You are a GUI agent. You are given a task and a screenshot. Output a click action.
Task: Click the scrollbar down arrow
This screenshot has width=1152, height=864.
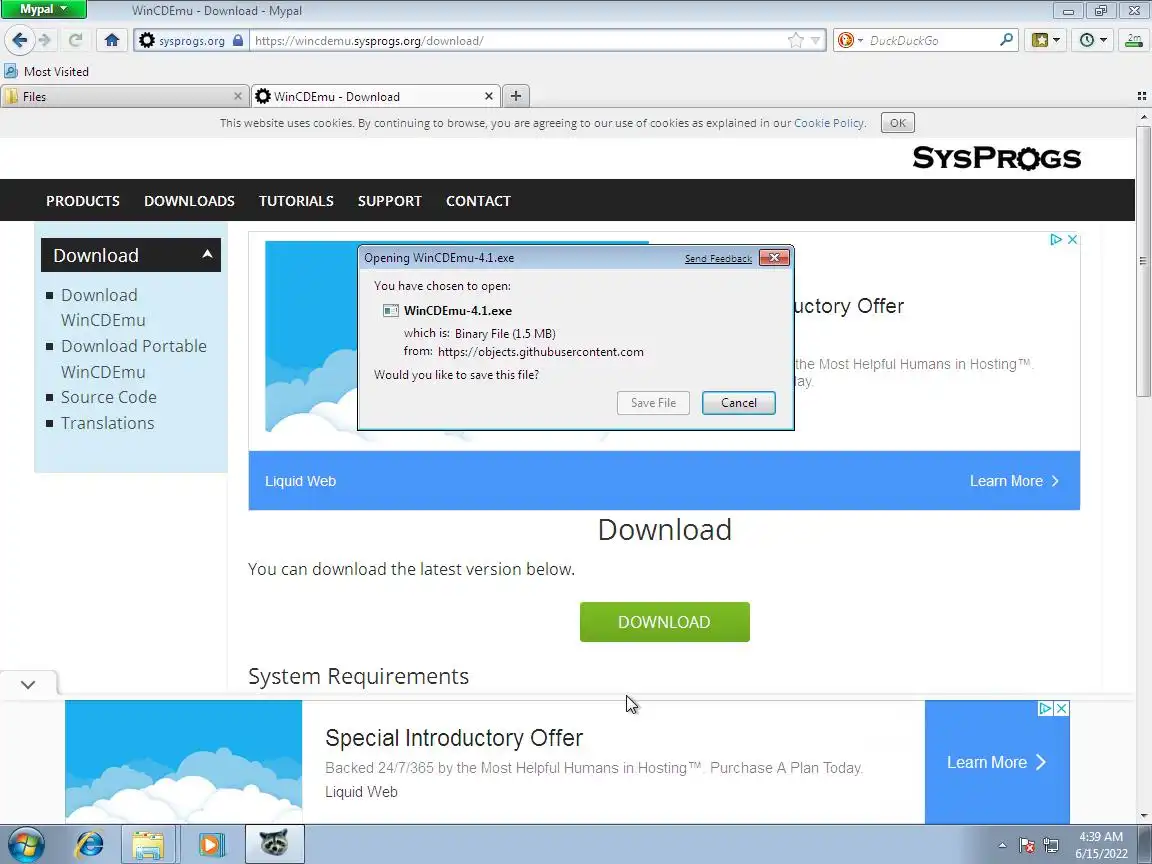point(1143,816)
